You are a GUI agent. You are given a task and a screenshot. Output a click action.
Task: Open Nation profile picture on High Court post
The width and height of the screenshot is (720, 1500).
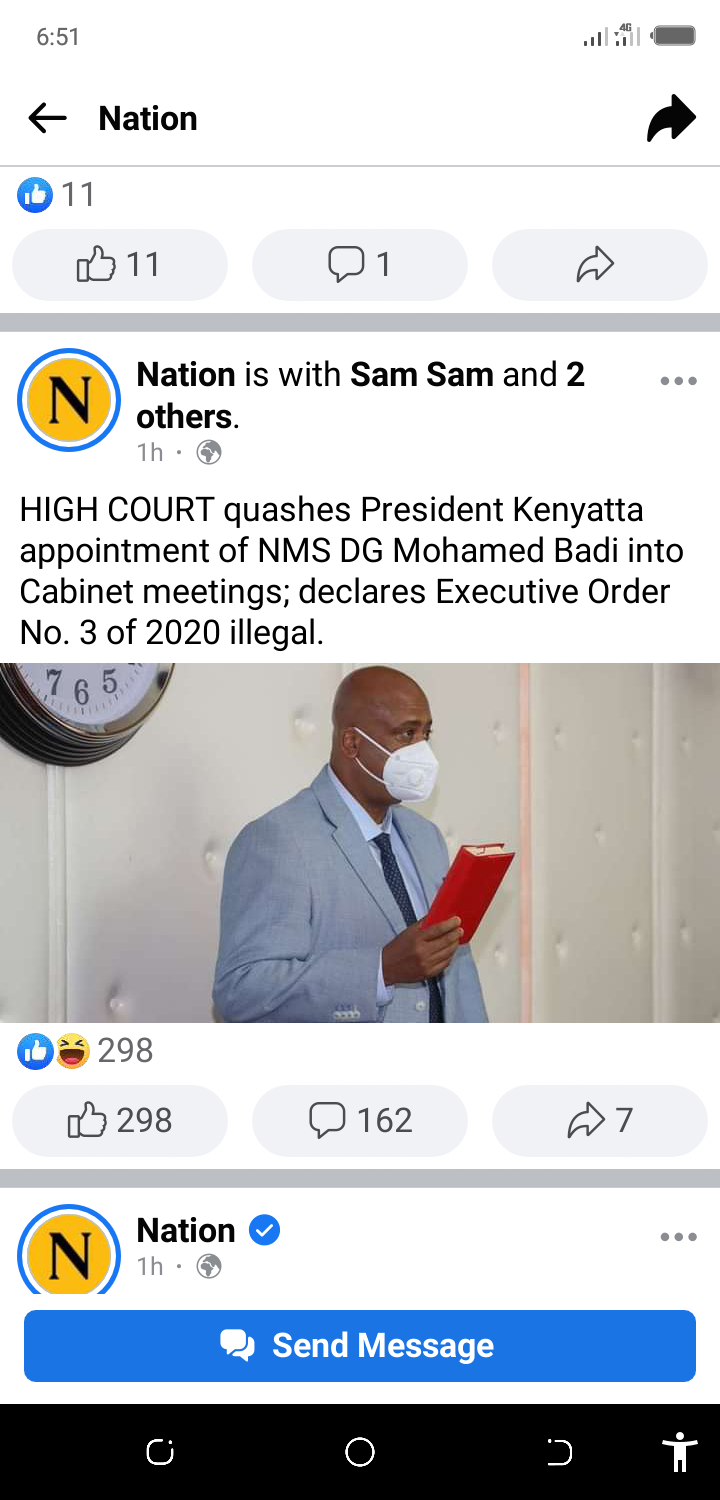(69, 400)
